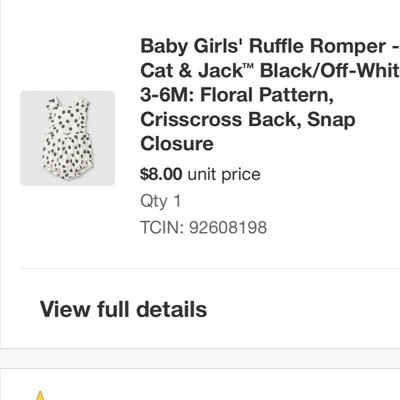Screen dimensions: 400x400
Task: Click the trademark symbol after Jack
Action: 249,65
